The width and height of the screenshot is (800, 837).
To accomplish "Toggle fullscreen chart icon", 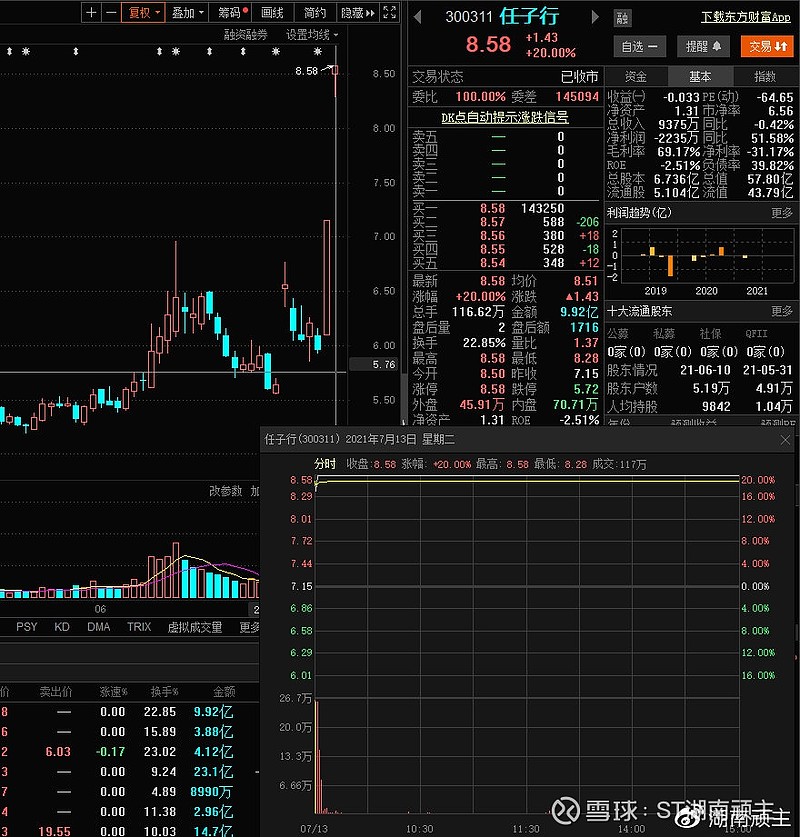I will click(x=390, y=12).
